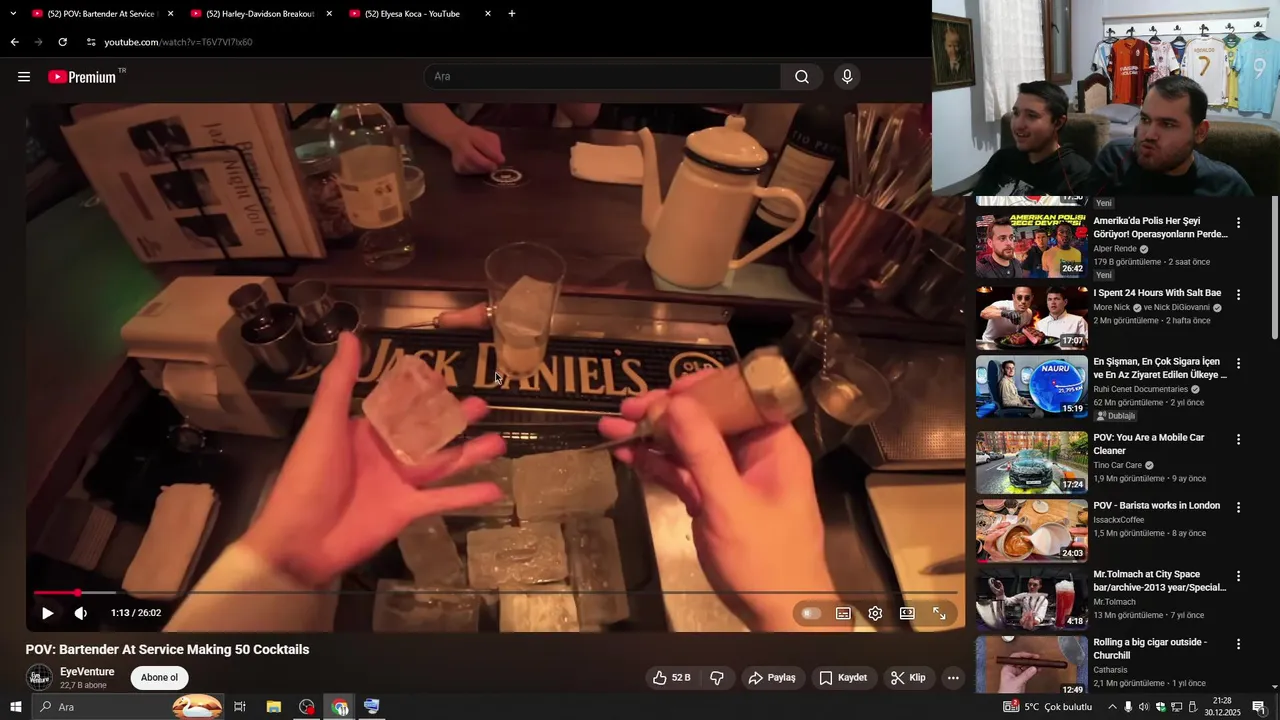
Task: Create a clip with Klip button
Action: point(908,678)
